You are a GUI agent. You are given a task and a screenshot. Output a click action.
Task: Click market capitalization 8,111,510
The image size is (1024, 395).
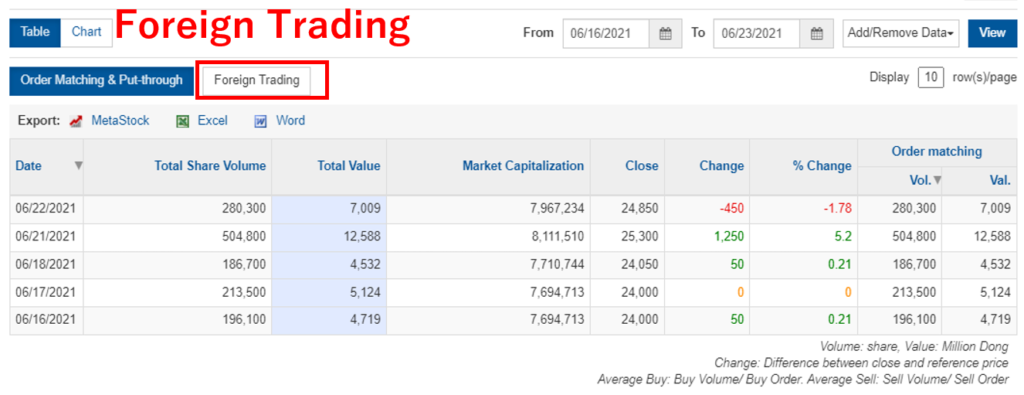[x=557, y=237]
